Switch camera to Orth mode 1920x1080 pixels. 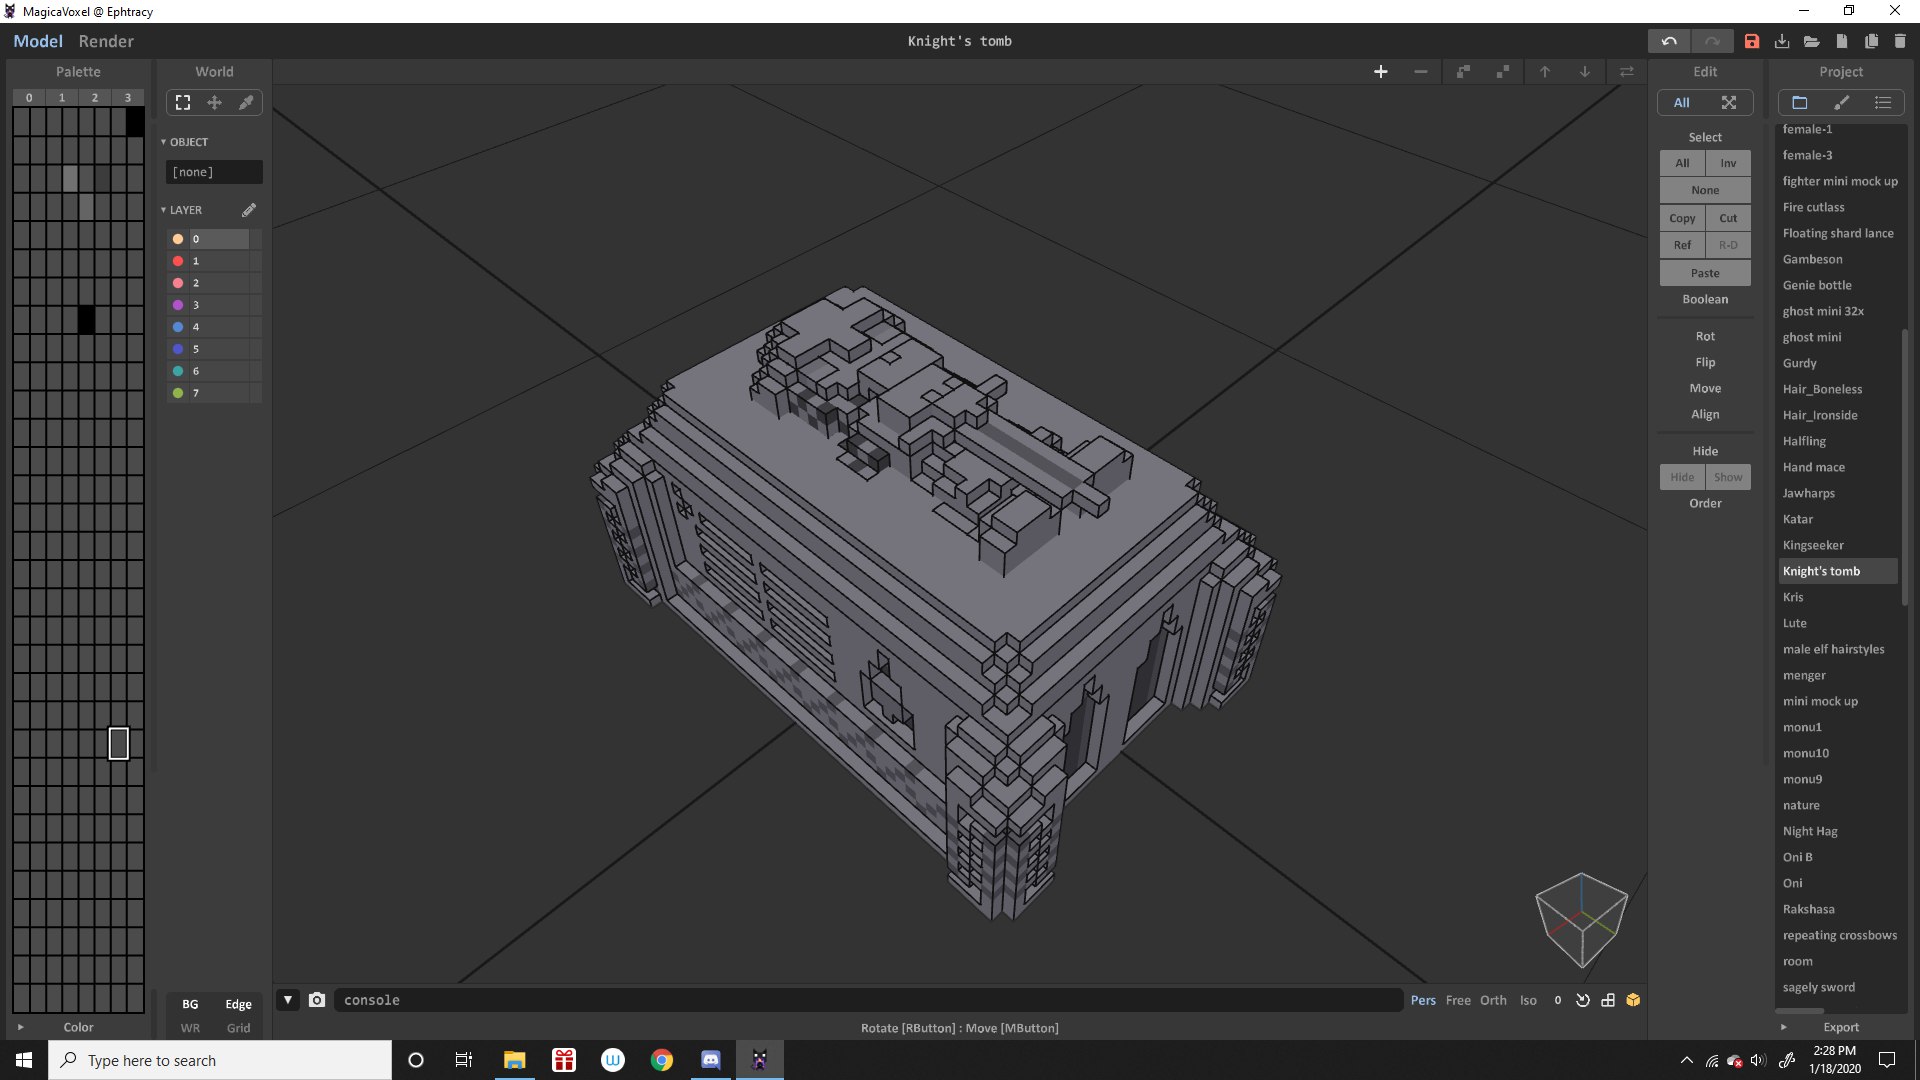(1493, 1000)
